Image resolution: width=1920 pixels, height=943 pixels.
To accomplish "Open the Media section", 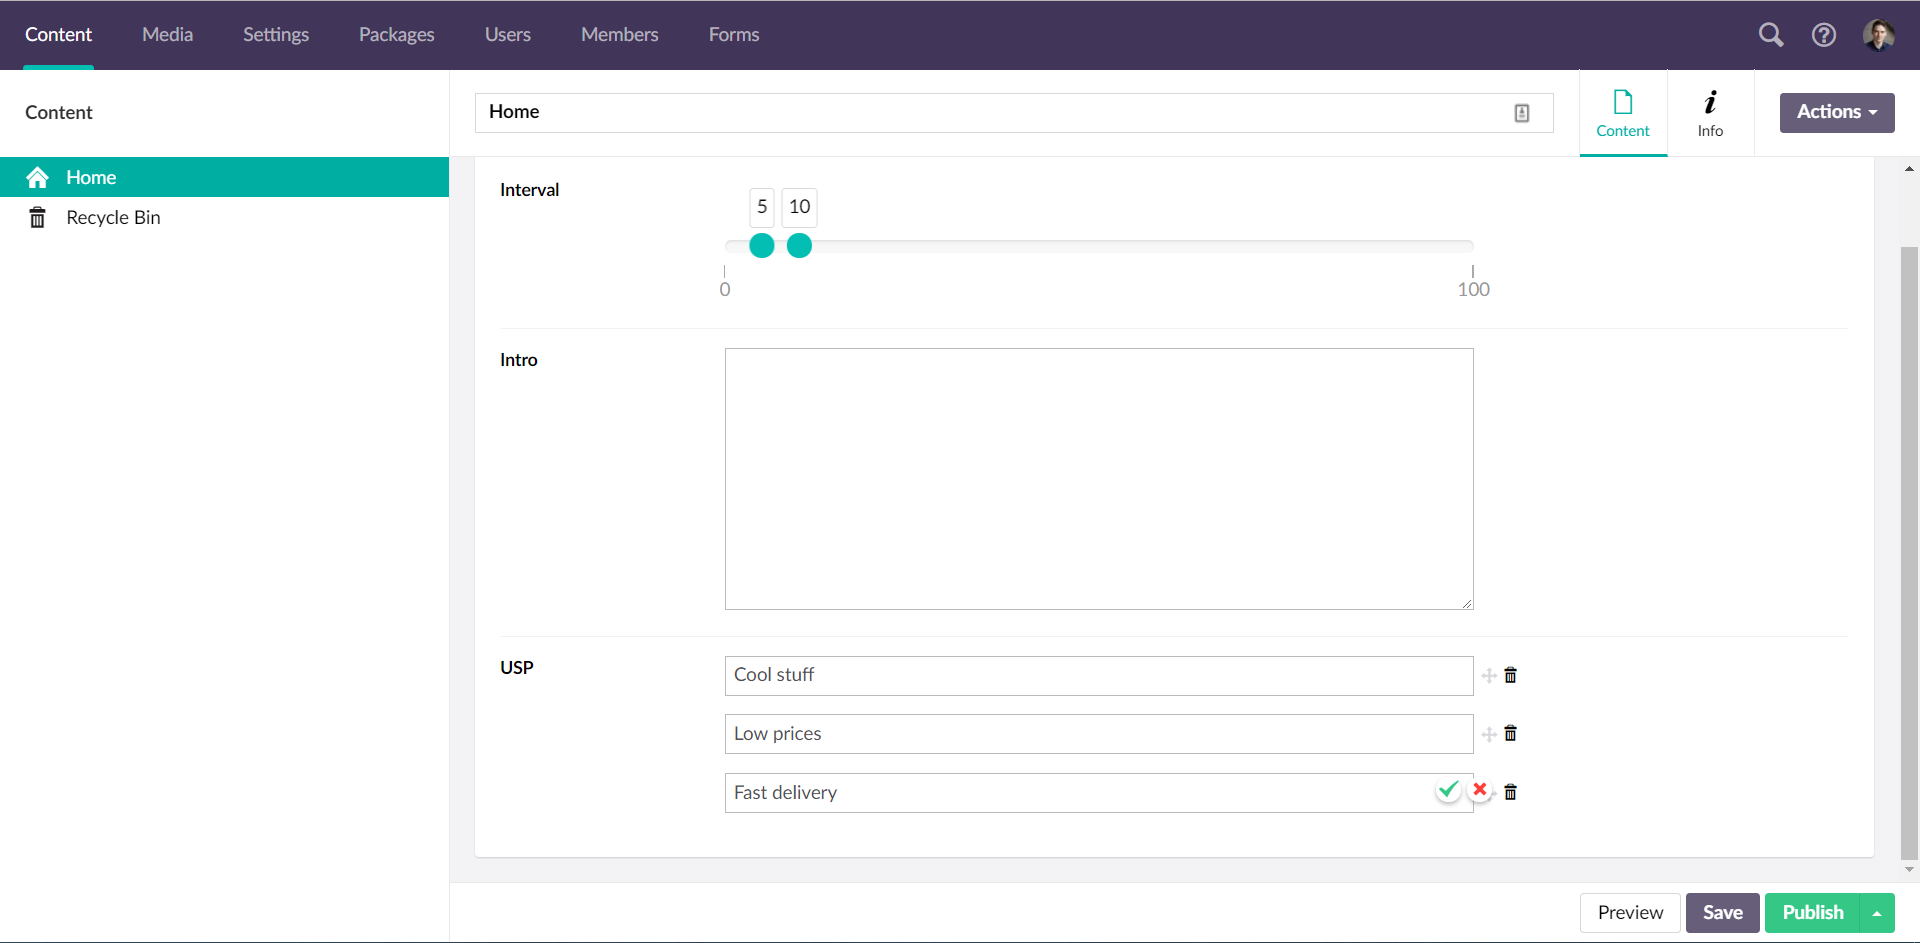I will [167, 34].
